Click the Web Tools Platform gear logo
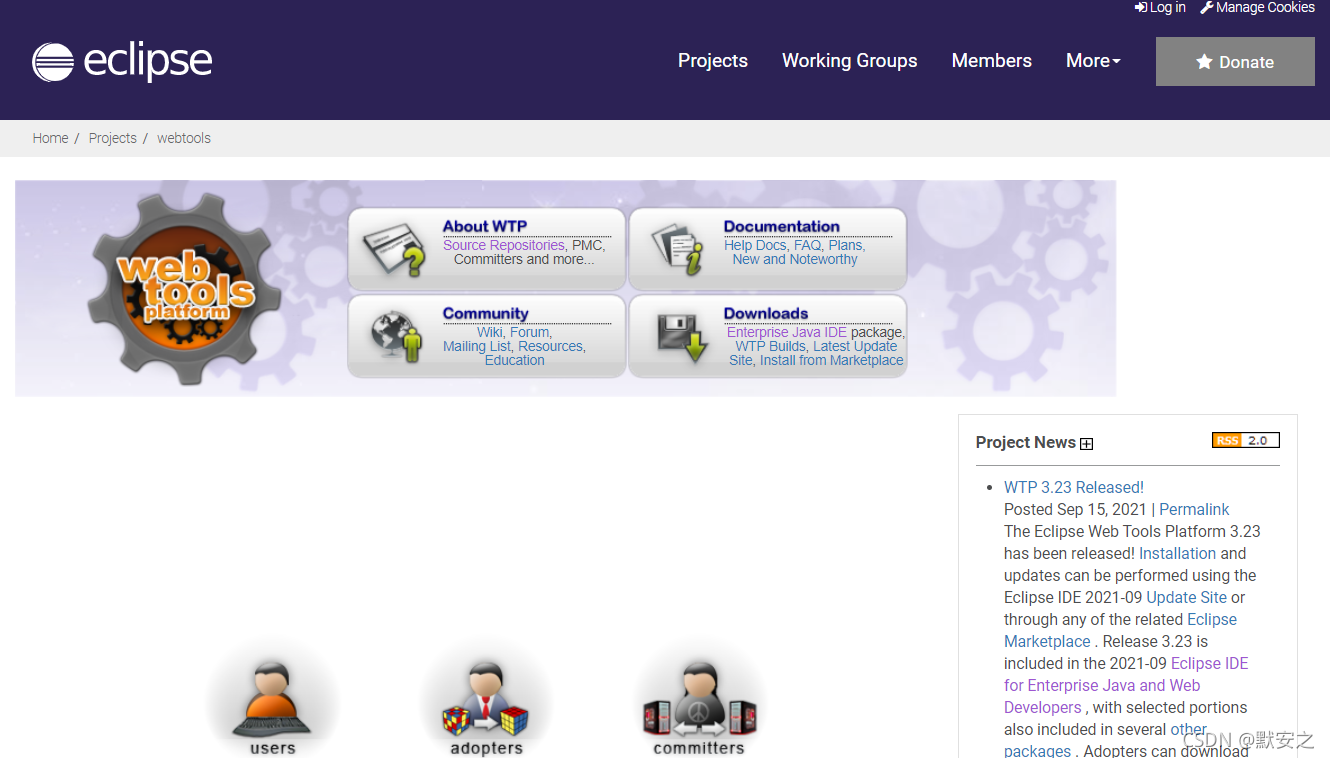 coord(182,288)
